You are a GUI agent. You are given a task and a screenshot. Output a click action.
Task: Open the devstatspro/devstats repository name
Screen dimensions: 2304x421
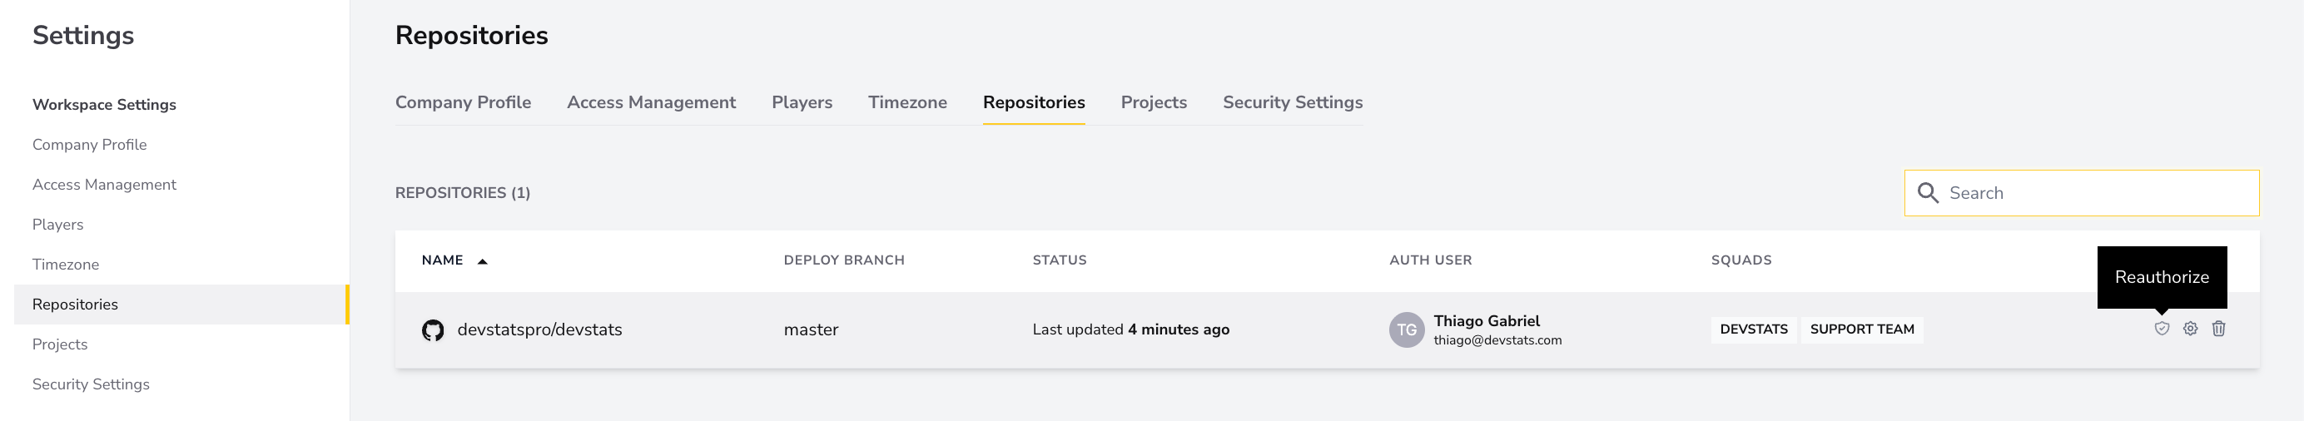pos(539,330)
